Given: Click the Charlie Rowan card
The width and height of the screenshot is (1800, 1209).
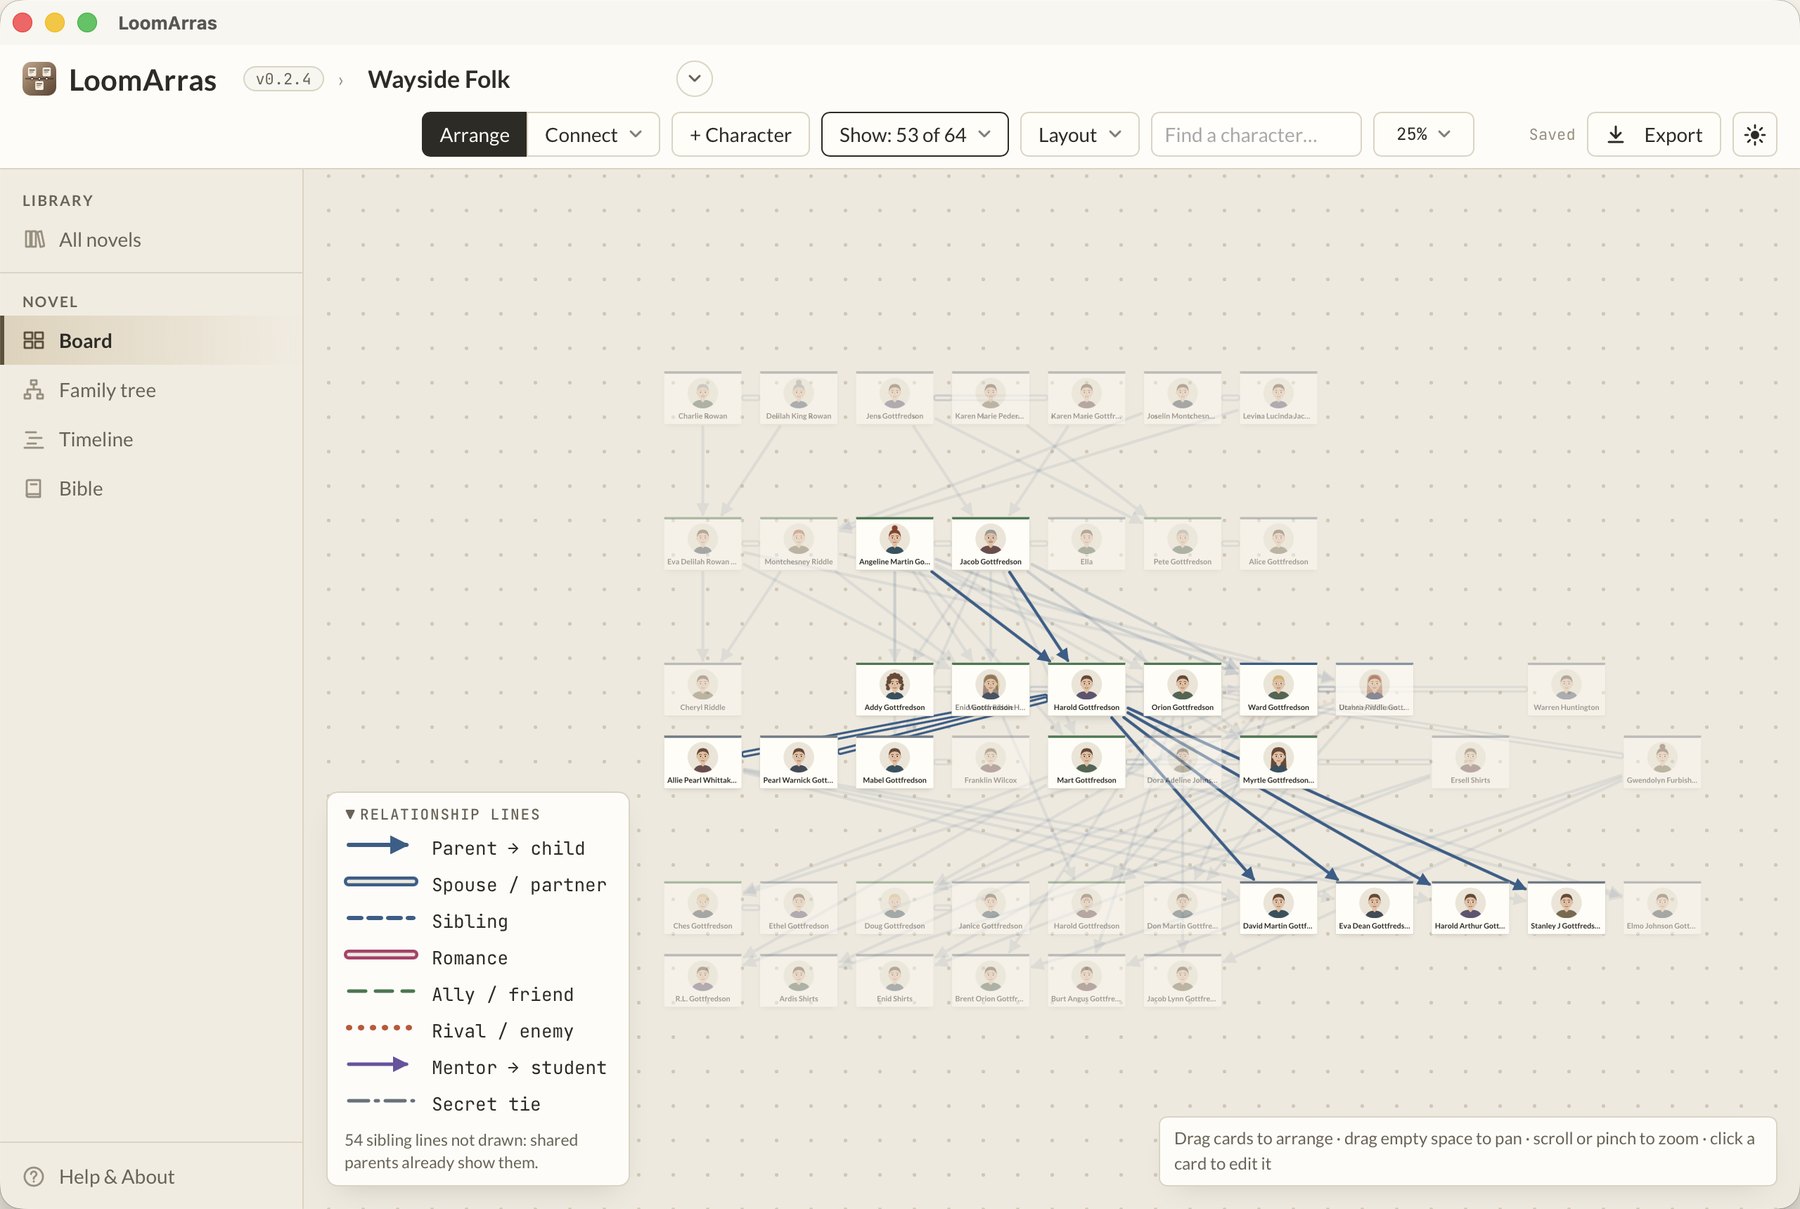Looking at the screenshot, I should point(702,397).
